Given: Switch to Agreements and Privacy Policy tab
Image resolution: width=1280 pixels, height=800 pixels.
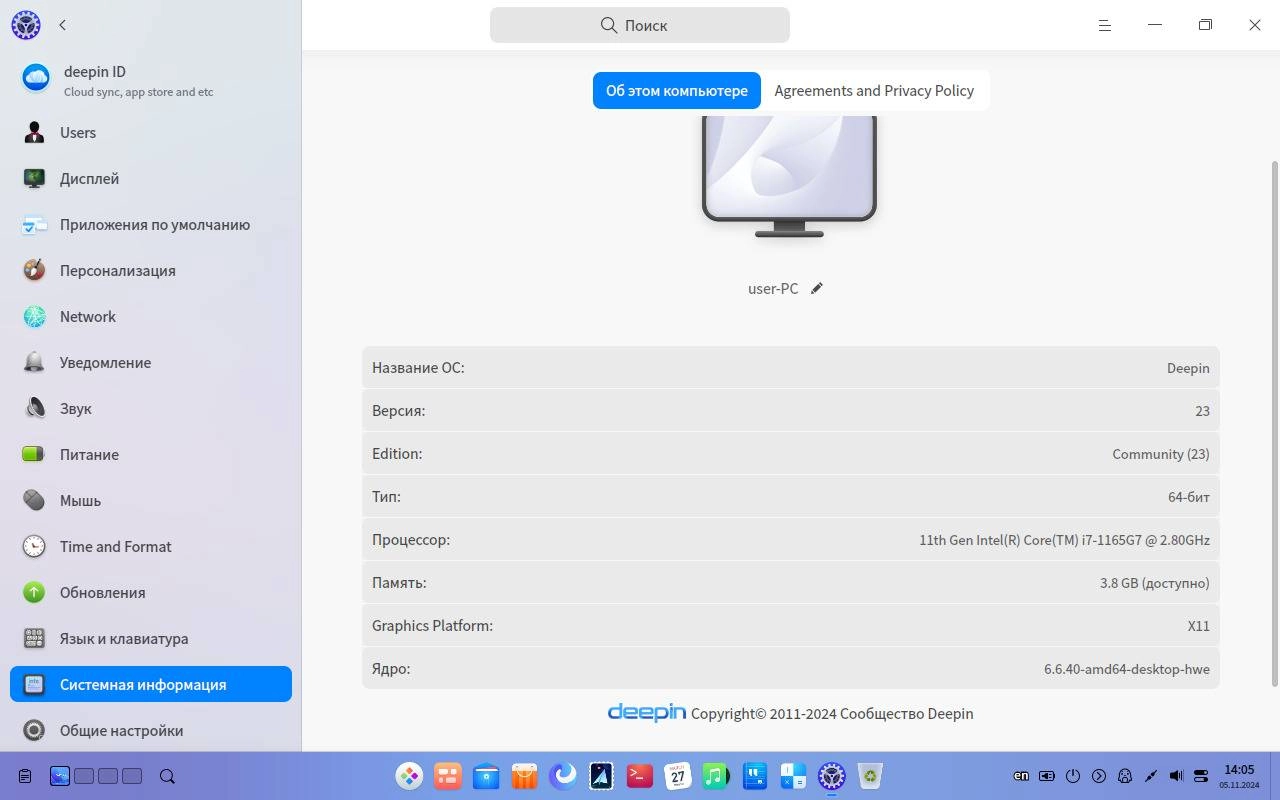Looking at the screenshot, I should [x=874, y=90].
